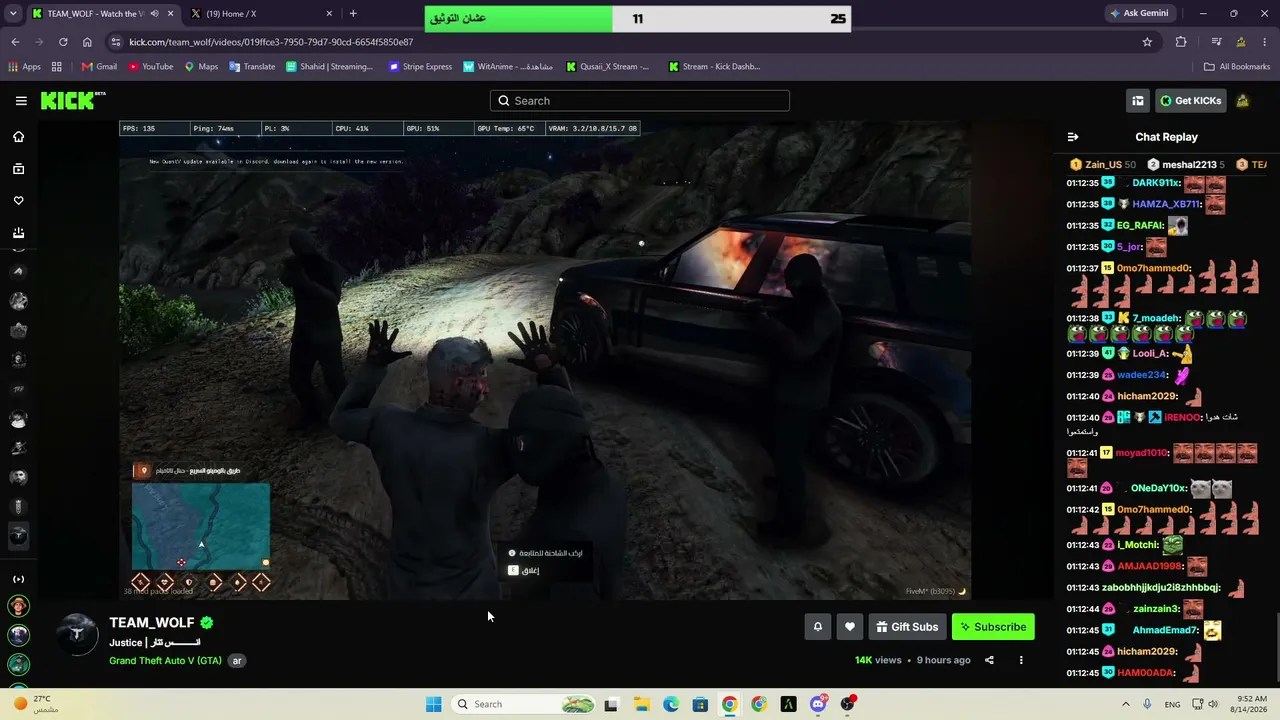Open the Kick sidebar hamburger menu

[21, 101]
